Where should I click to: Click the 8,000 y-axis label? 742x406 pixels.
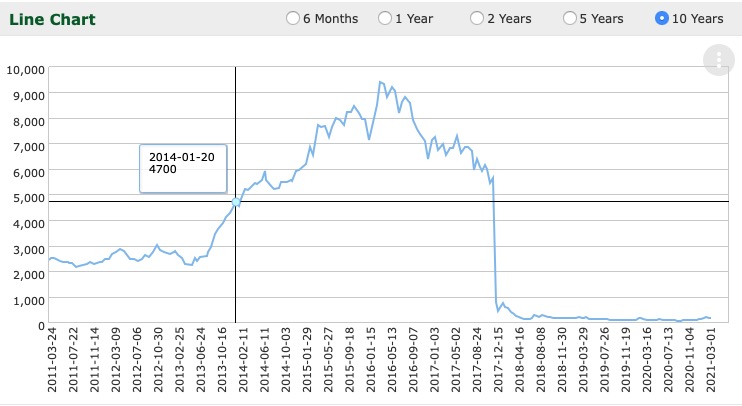[28, 122]
